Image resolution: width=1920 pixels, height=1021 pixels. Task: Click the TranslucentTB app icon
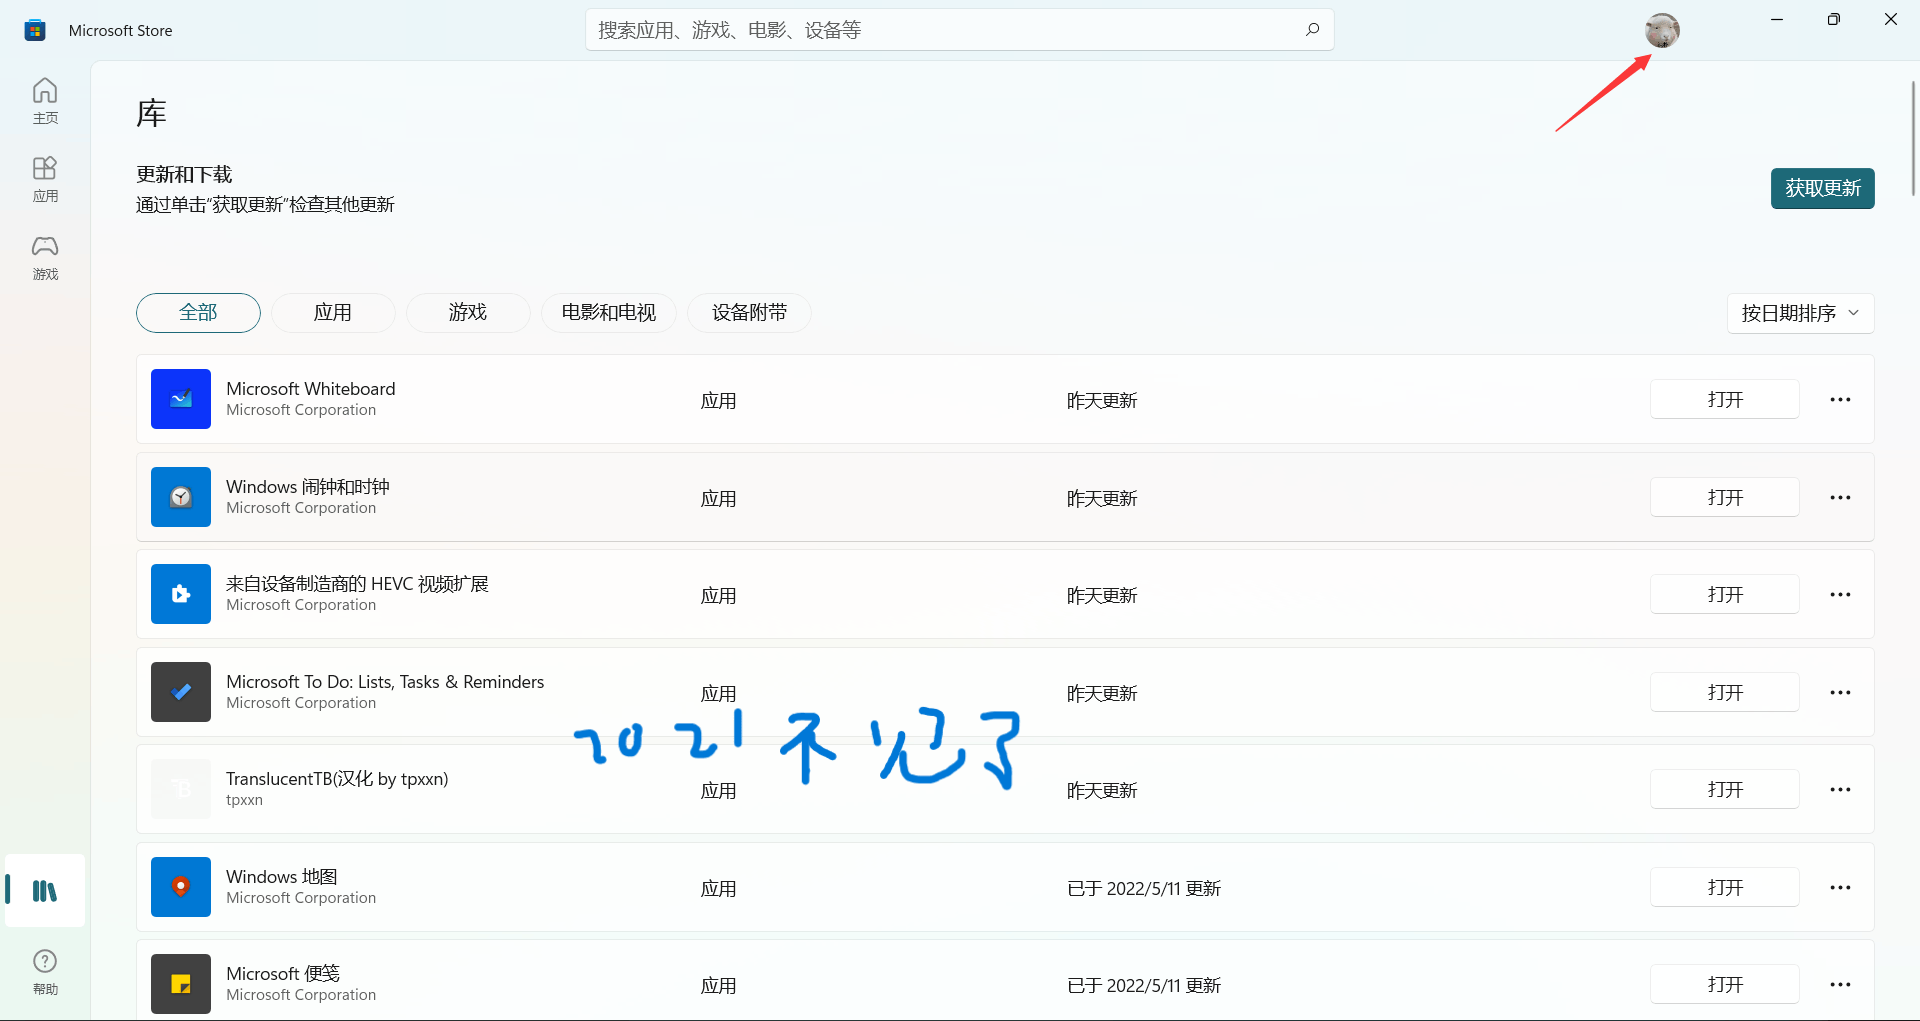[181, 789]
